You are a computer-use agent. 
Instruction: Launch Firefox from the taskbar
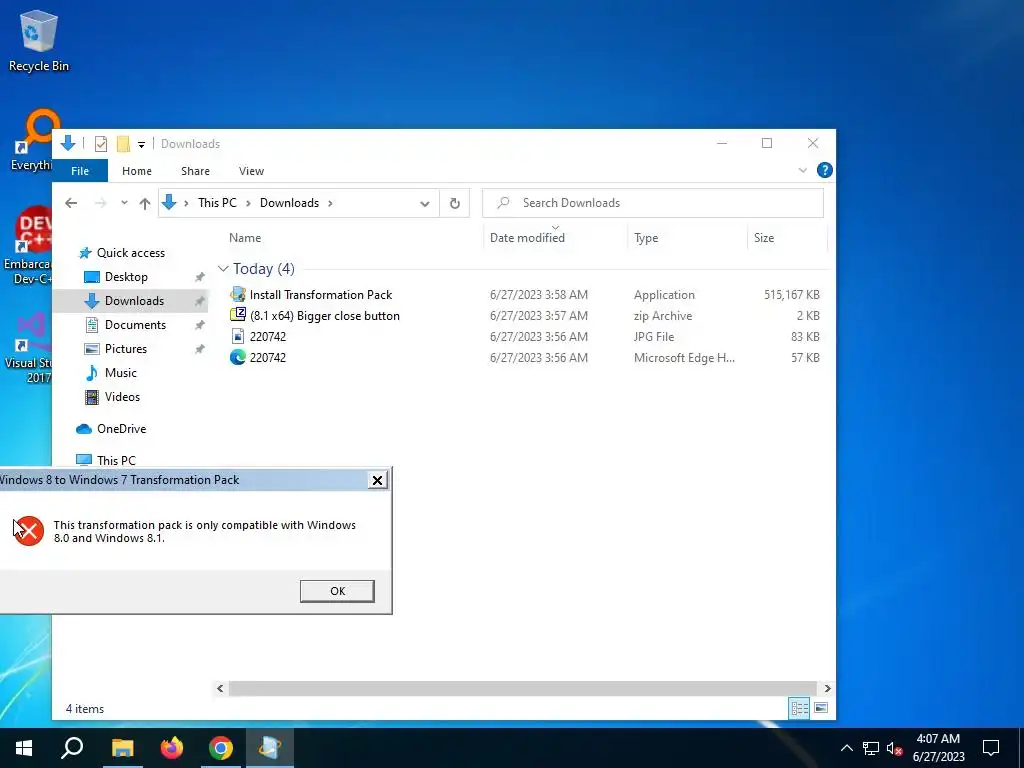pyautogui.click(x=172, y=748)
